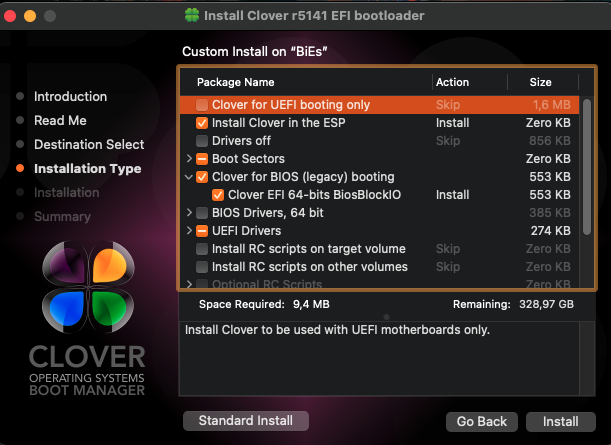Click the 'Standard Install' button
Viewport: 611px width, 445px height.
click(246, 421)
